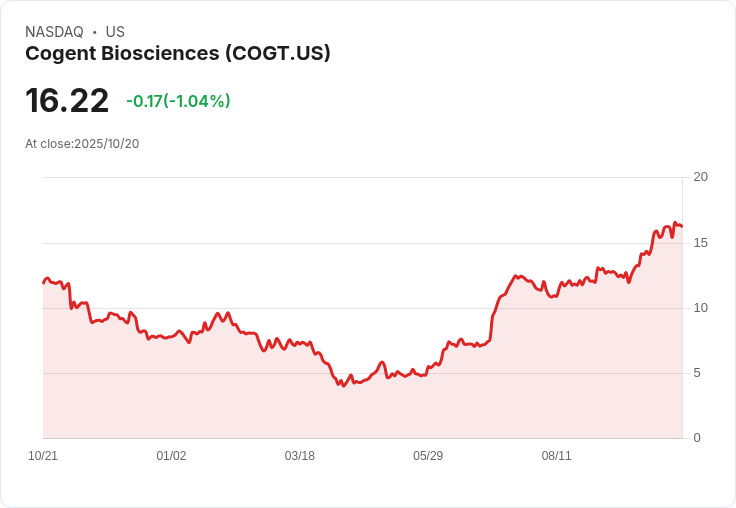Click the 10/21 date on the time axis
This screenshot has width=736, height=508.
[x=43, y=456]
